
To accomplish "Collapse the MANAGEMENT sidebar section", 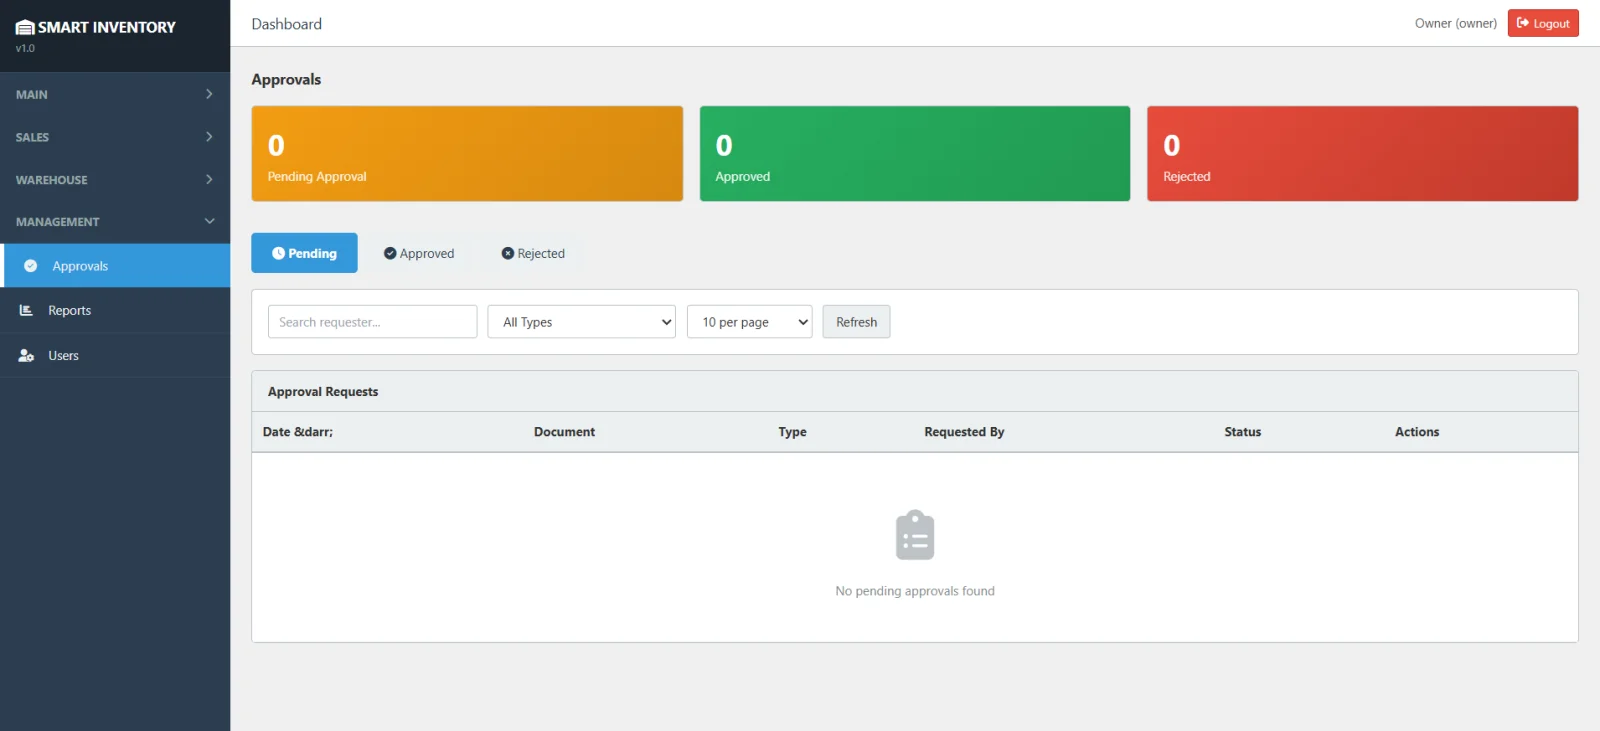I will [x=115, y=222].
